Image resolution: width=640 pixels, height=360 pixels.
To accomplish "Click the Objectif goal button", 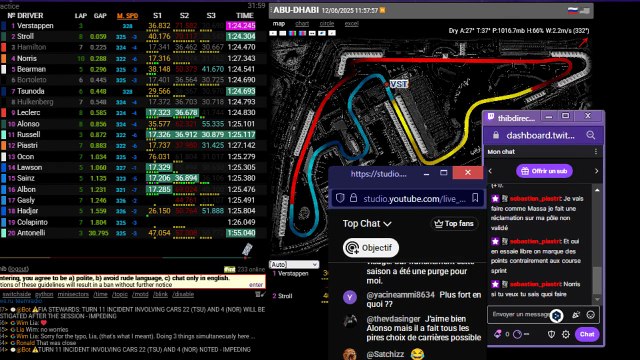I will pyautogui.click(x=371, y=248).
